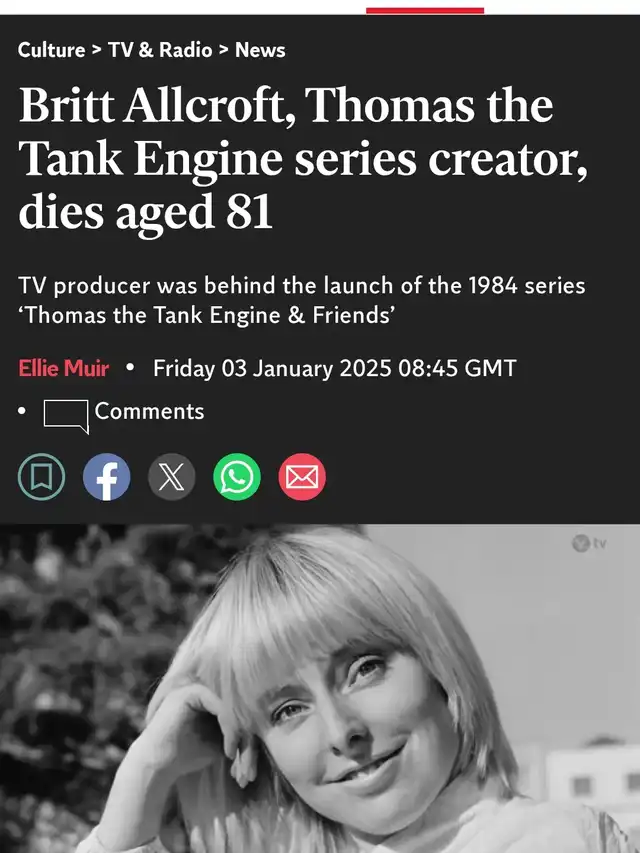This screenshot has height=853, width=640.
Task: Click the Friday 03 January 2025 timestamp
Action: tap(334, 368)
